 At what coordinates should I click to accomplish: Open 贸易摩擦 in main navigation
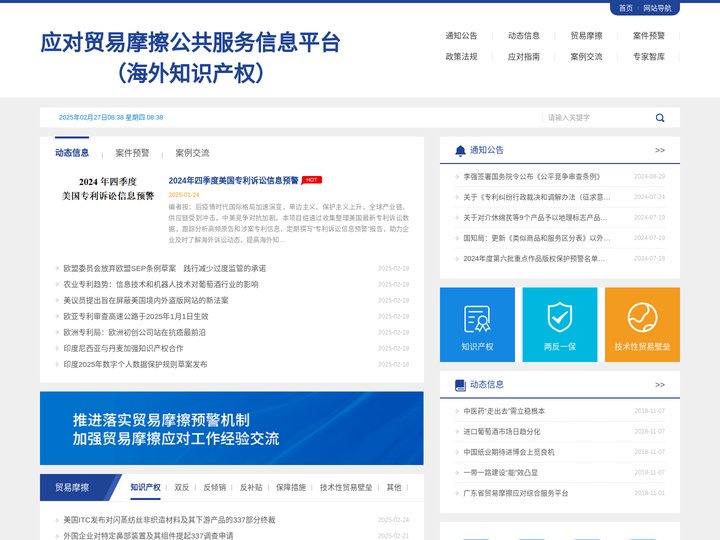pos(586,35)
